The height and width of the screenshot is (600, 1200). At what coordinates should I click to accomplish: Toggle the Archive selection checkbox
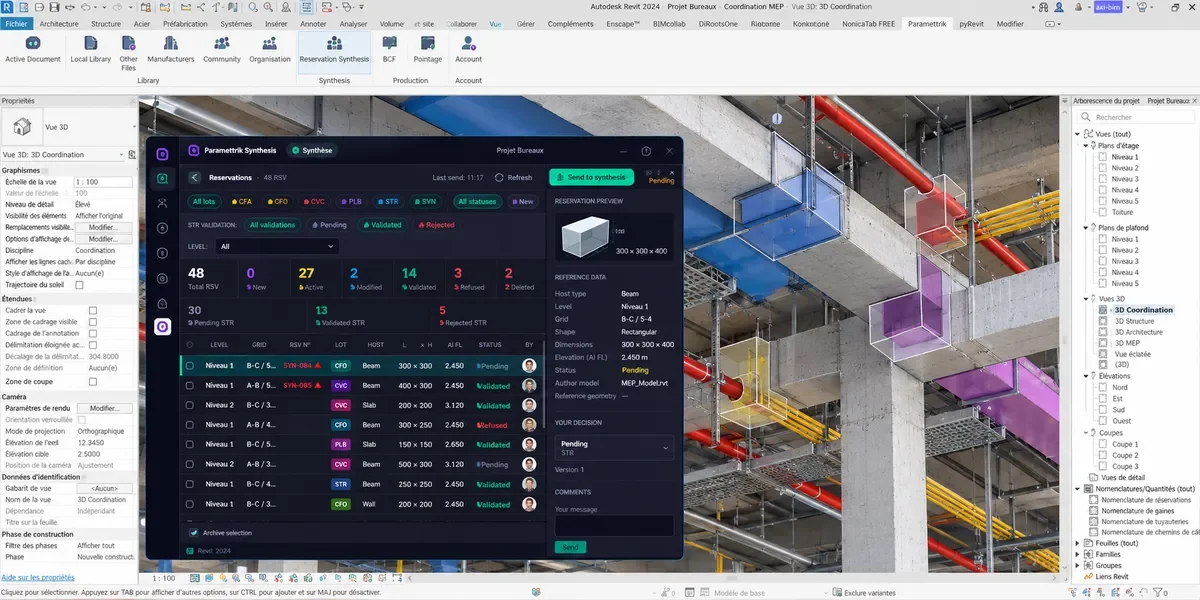[x=194, y=533]
